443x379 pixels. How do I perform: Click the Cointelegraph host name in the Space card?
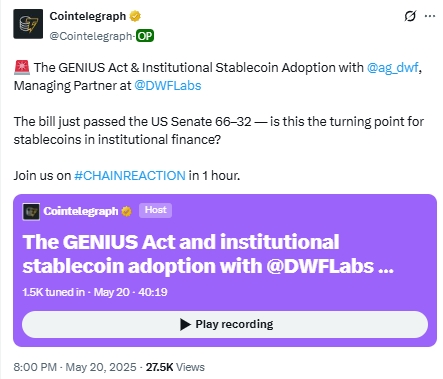click(x=81, y=211)
